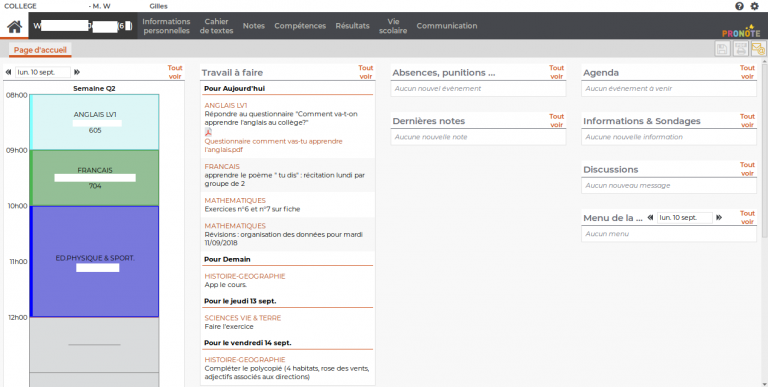Click the save disk icon
Image resolution: width=768 pixels, height=387 pixels.
[x=722, y=48]
